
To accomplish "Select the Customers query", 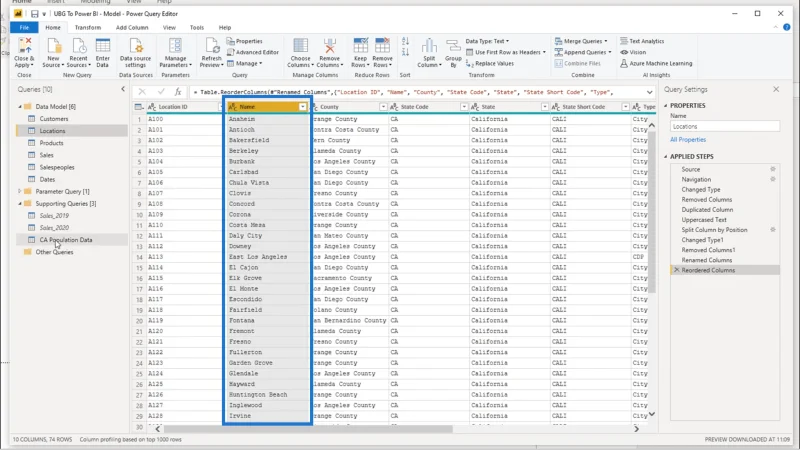I will tap(54, 119).
